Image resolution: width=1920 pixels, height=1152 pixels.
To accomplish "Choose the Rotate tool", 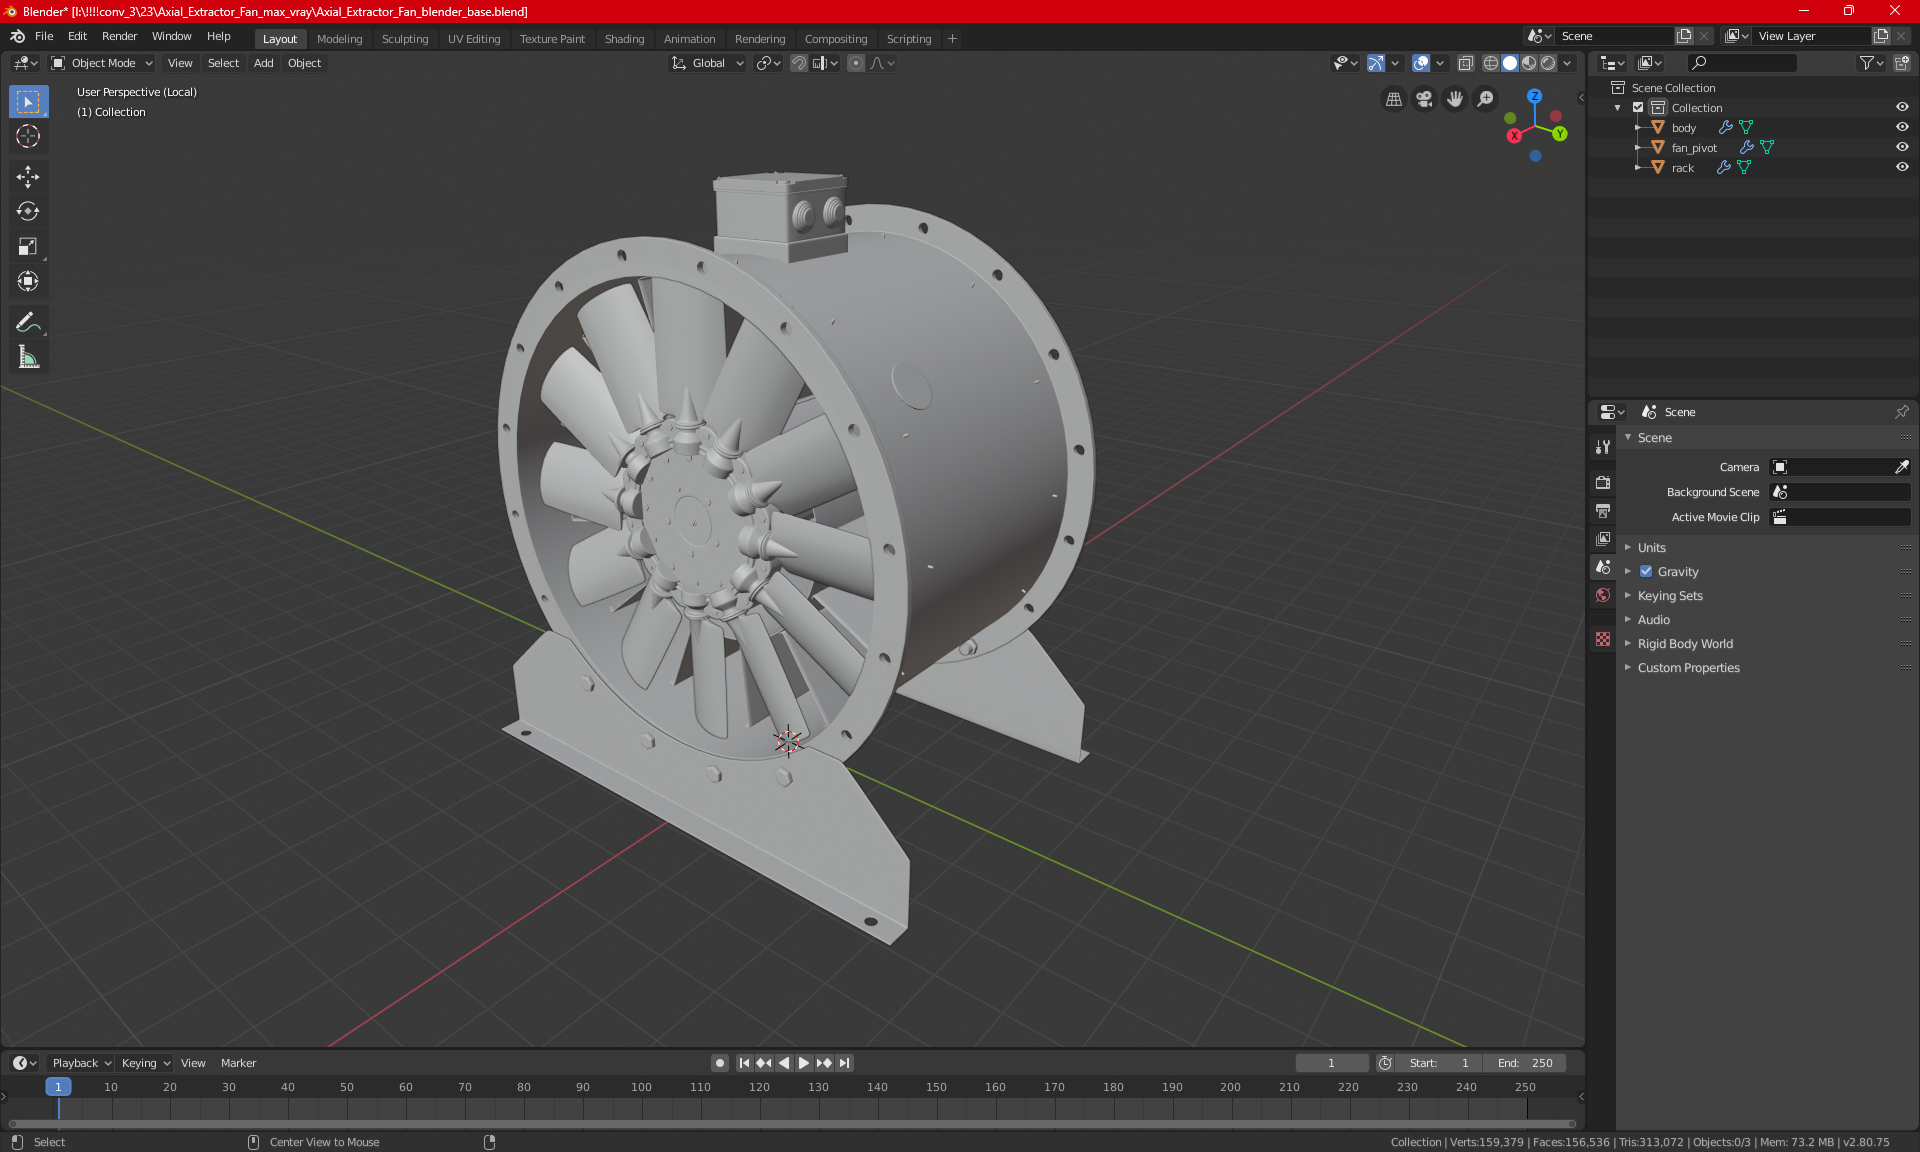I will [x=28, y=211].
